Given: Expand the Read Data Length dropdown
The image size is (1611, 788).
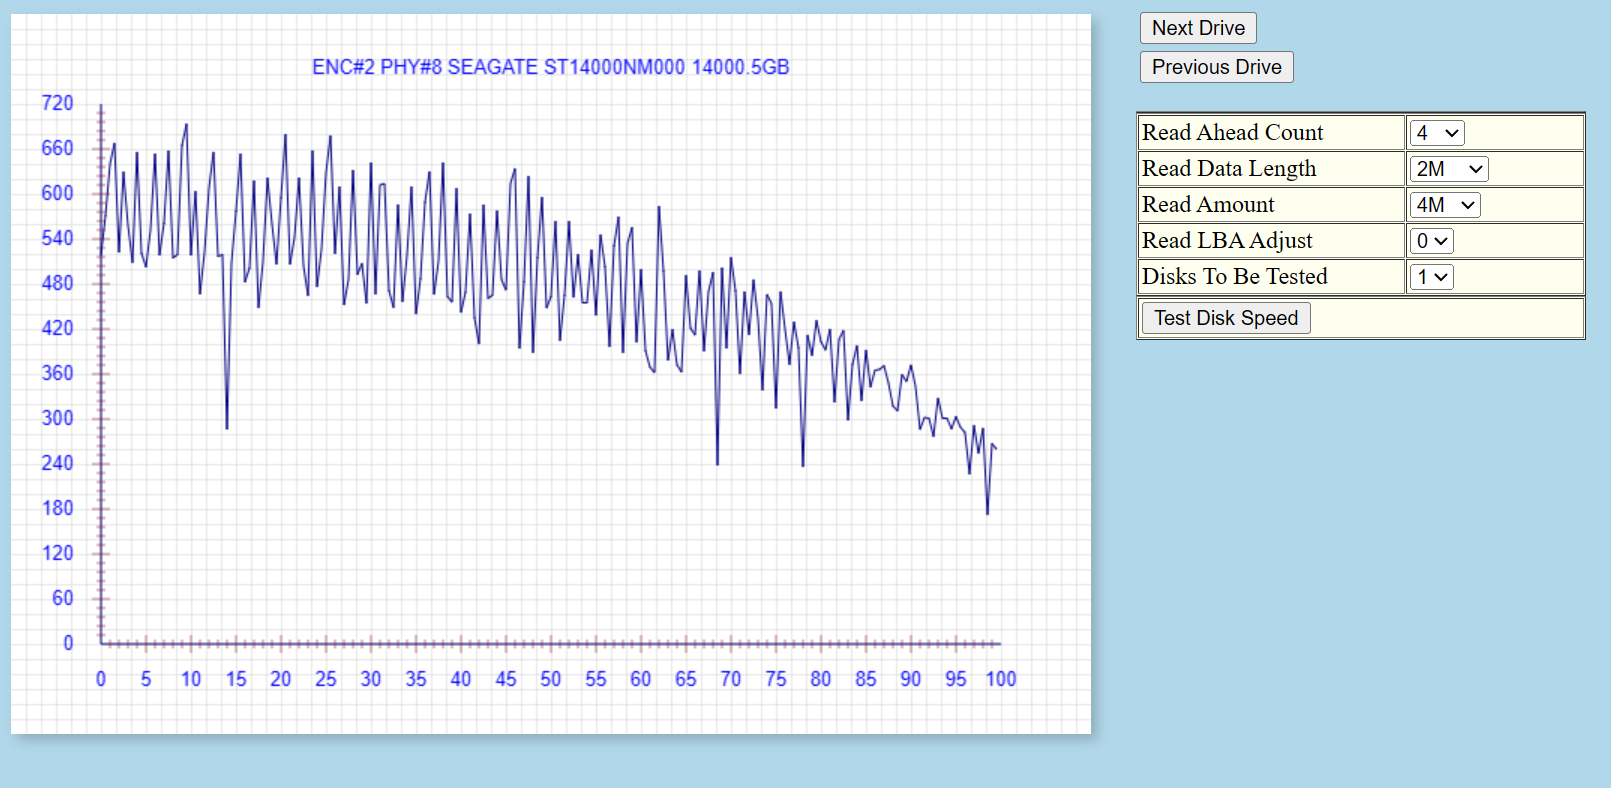Looking at the screenshot, I should (1448, 169).
